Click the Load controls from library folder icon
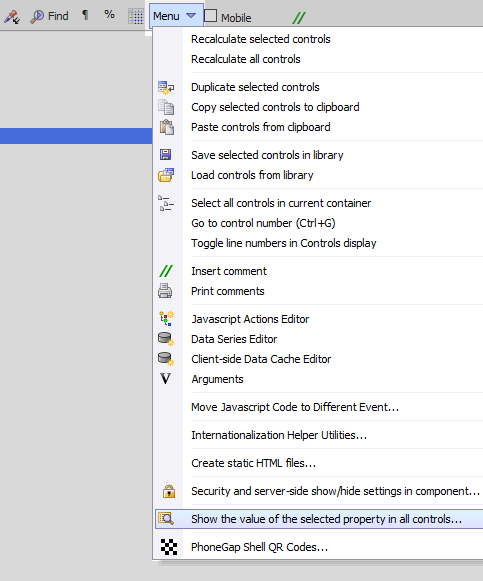 166,175
